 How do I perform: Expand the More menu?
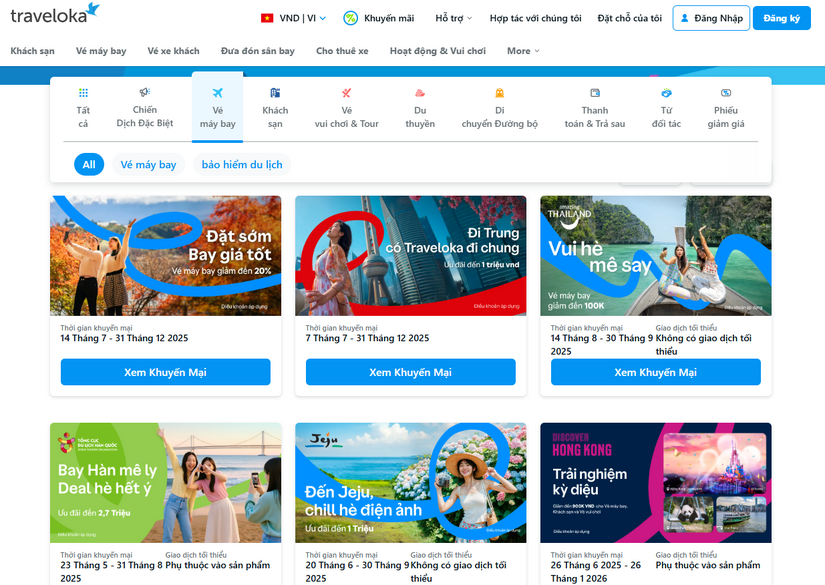(523, 51)
